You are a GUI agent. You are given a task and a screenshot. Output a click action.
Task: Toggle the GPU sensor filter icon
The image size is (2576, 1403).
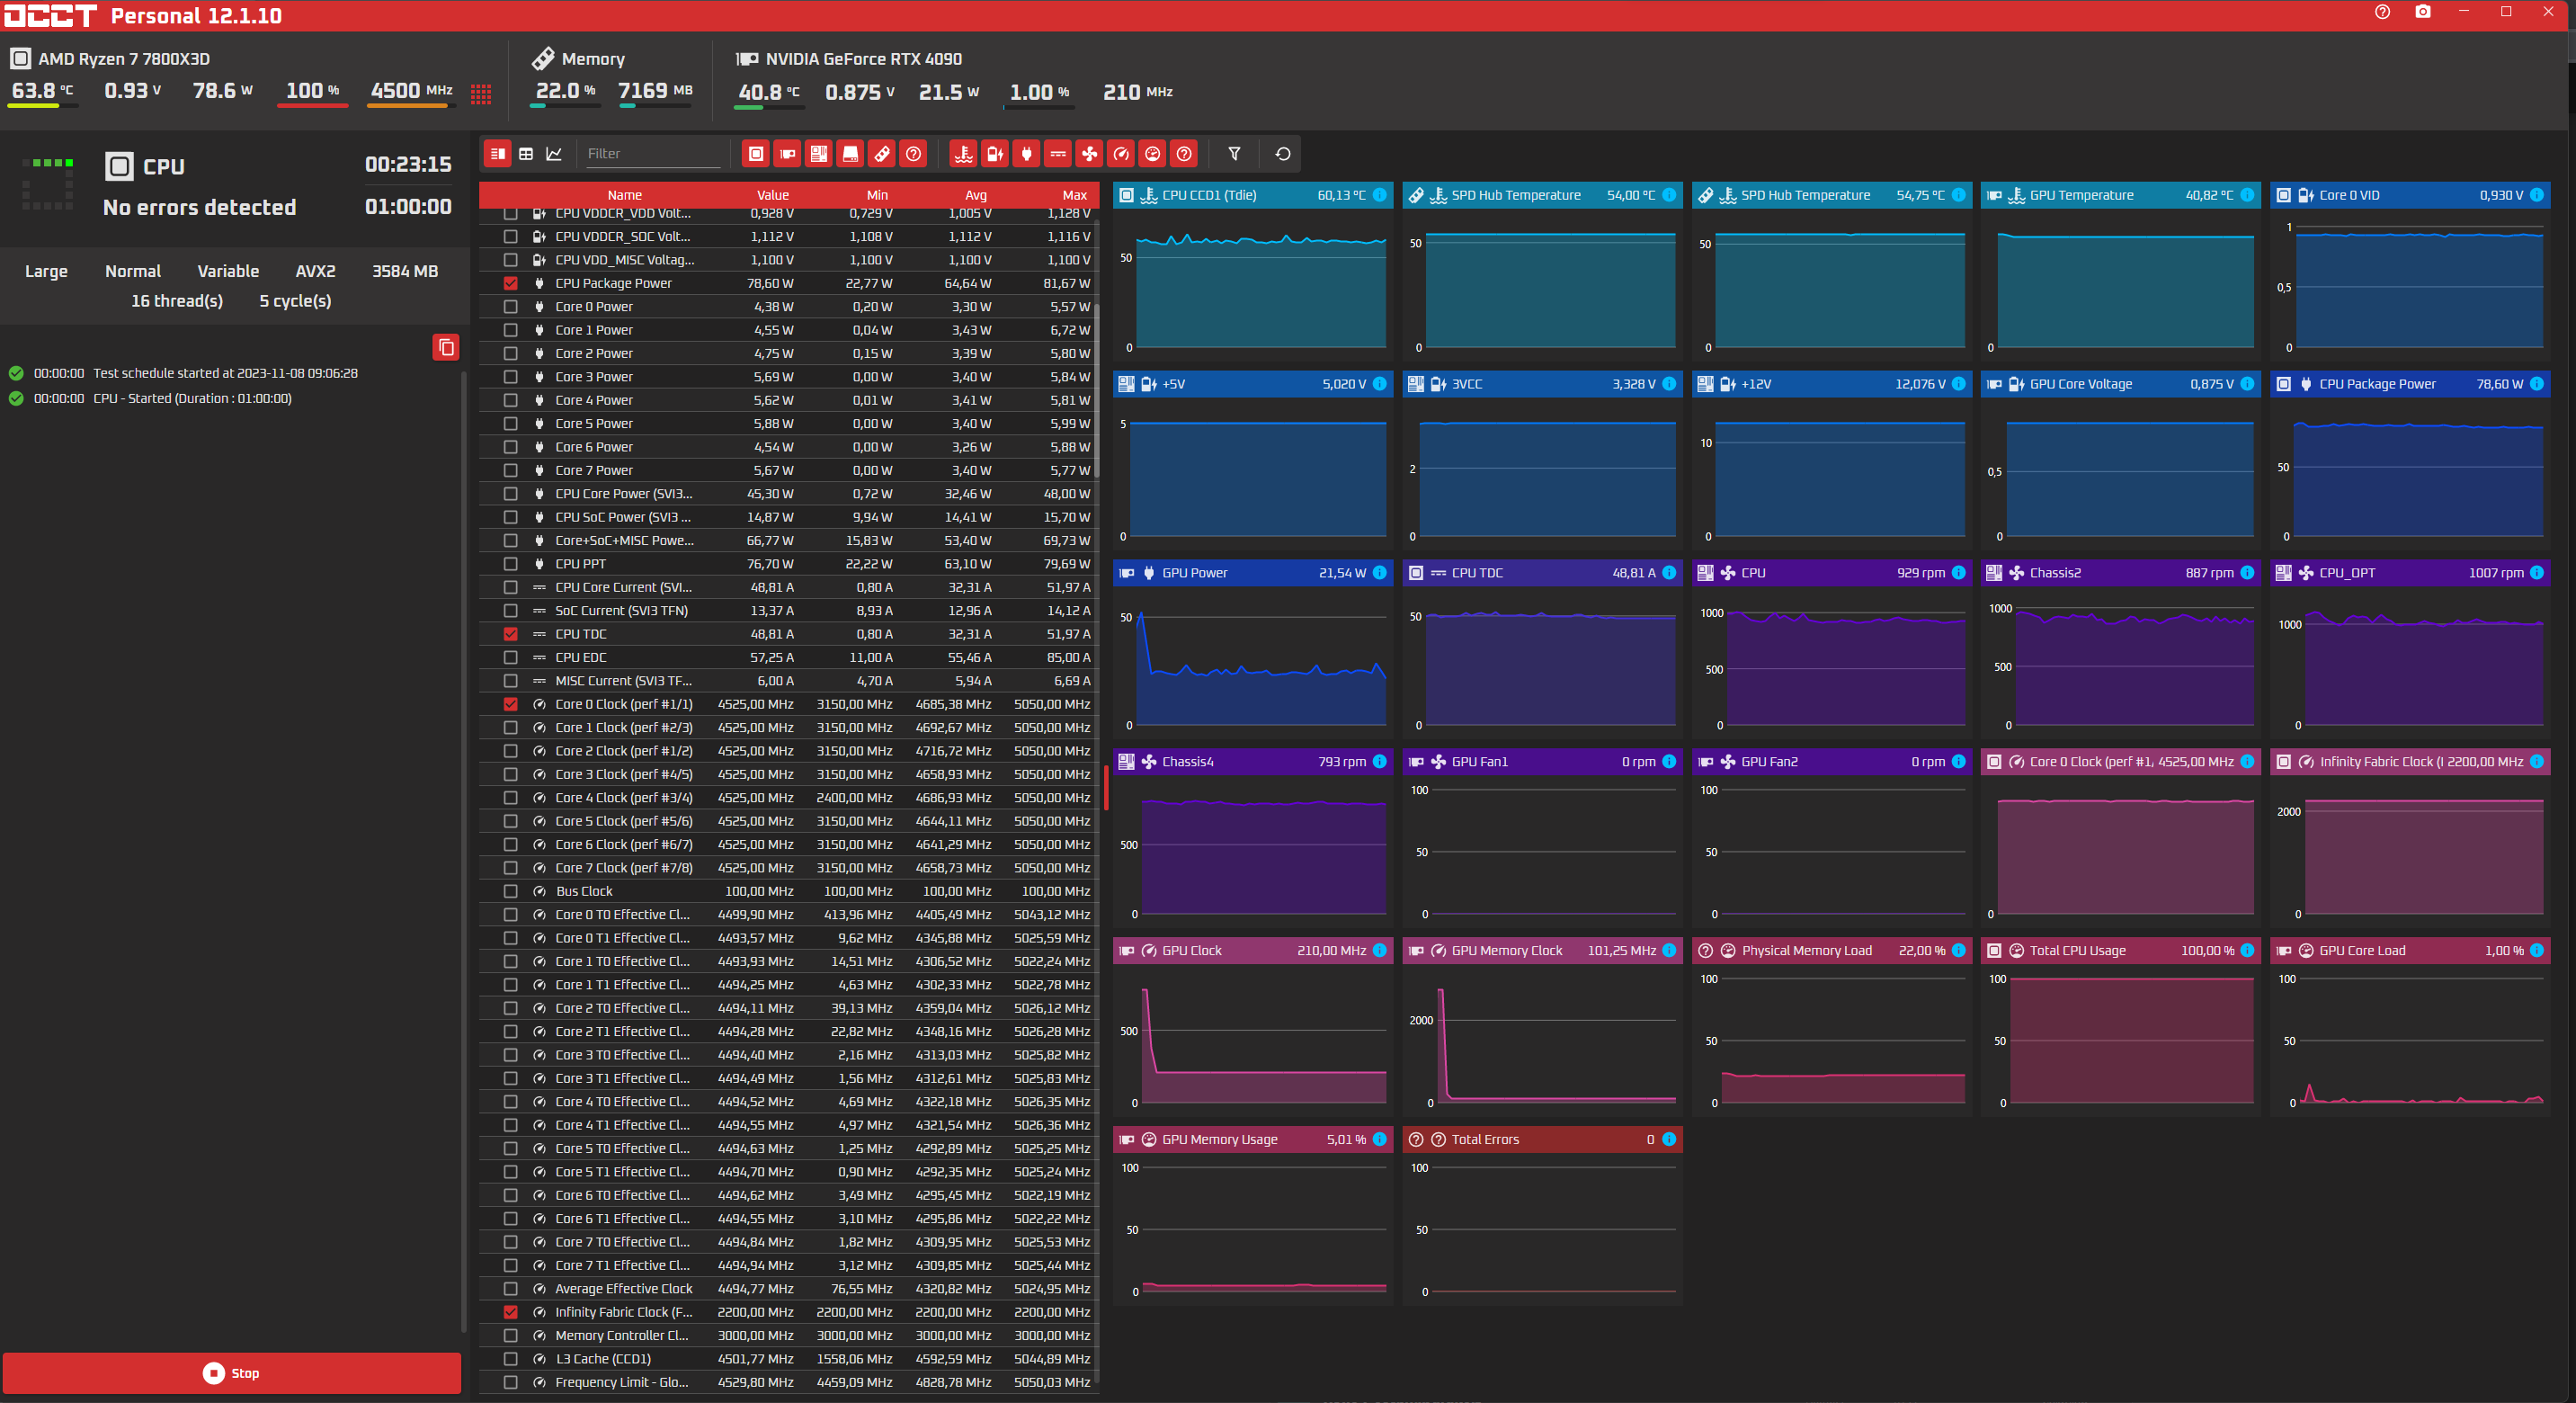pyautogui.click(x=788, y=154)
